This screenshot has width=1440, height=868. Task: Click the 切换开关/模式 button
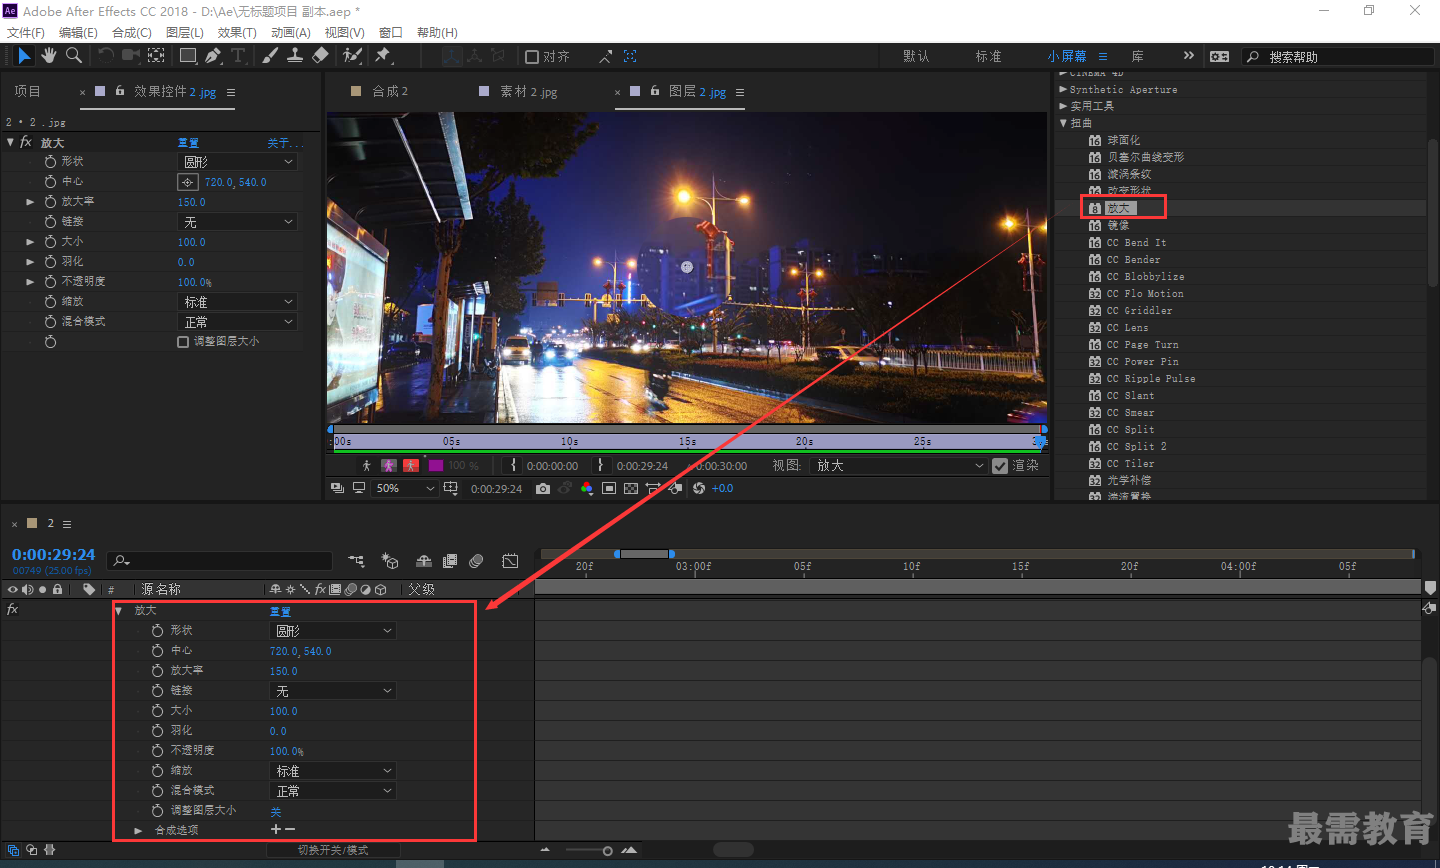click(333, 850)
